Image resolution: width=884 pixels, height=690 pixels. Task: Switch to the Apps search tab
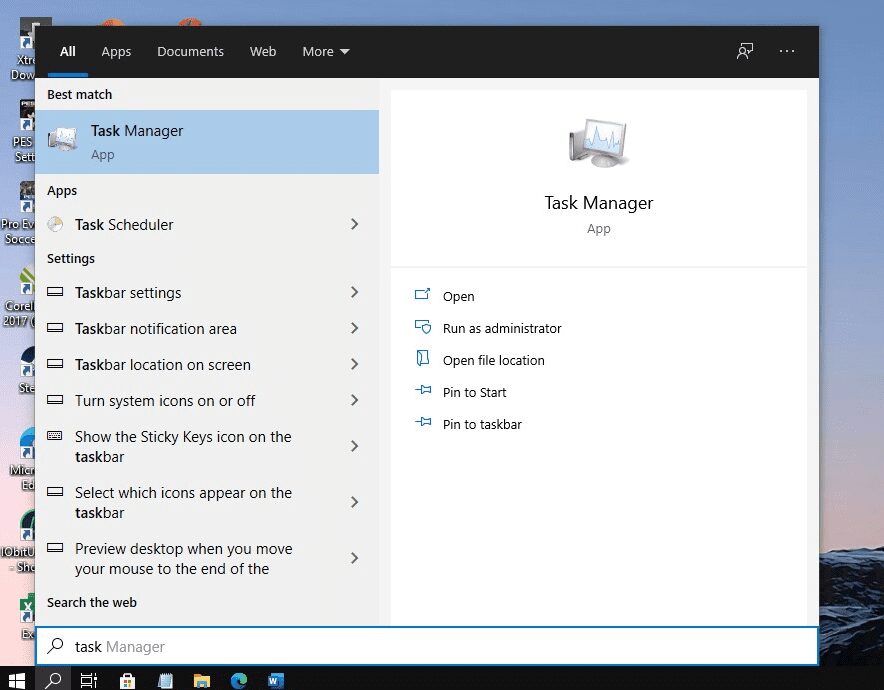[116, 51]
